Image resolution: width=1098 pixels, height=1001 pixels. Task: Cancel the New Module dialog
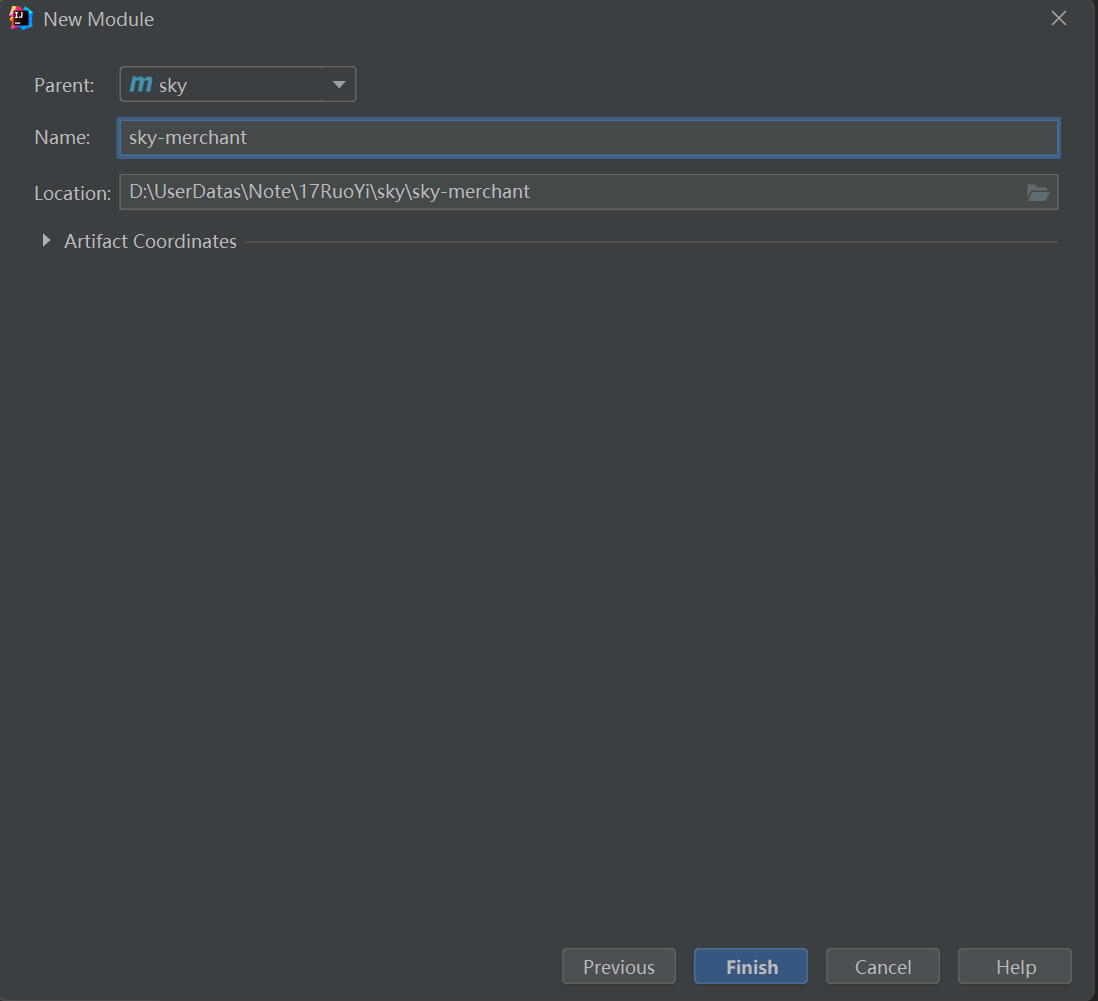point(883,967)
